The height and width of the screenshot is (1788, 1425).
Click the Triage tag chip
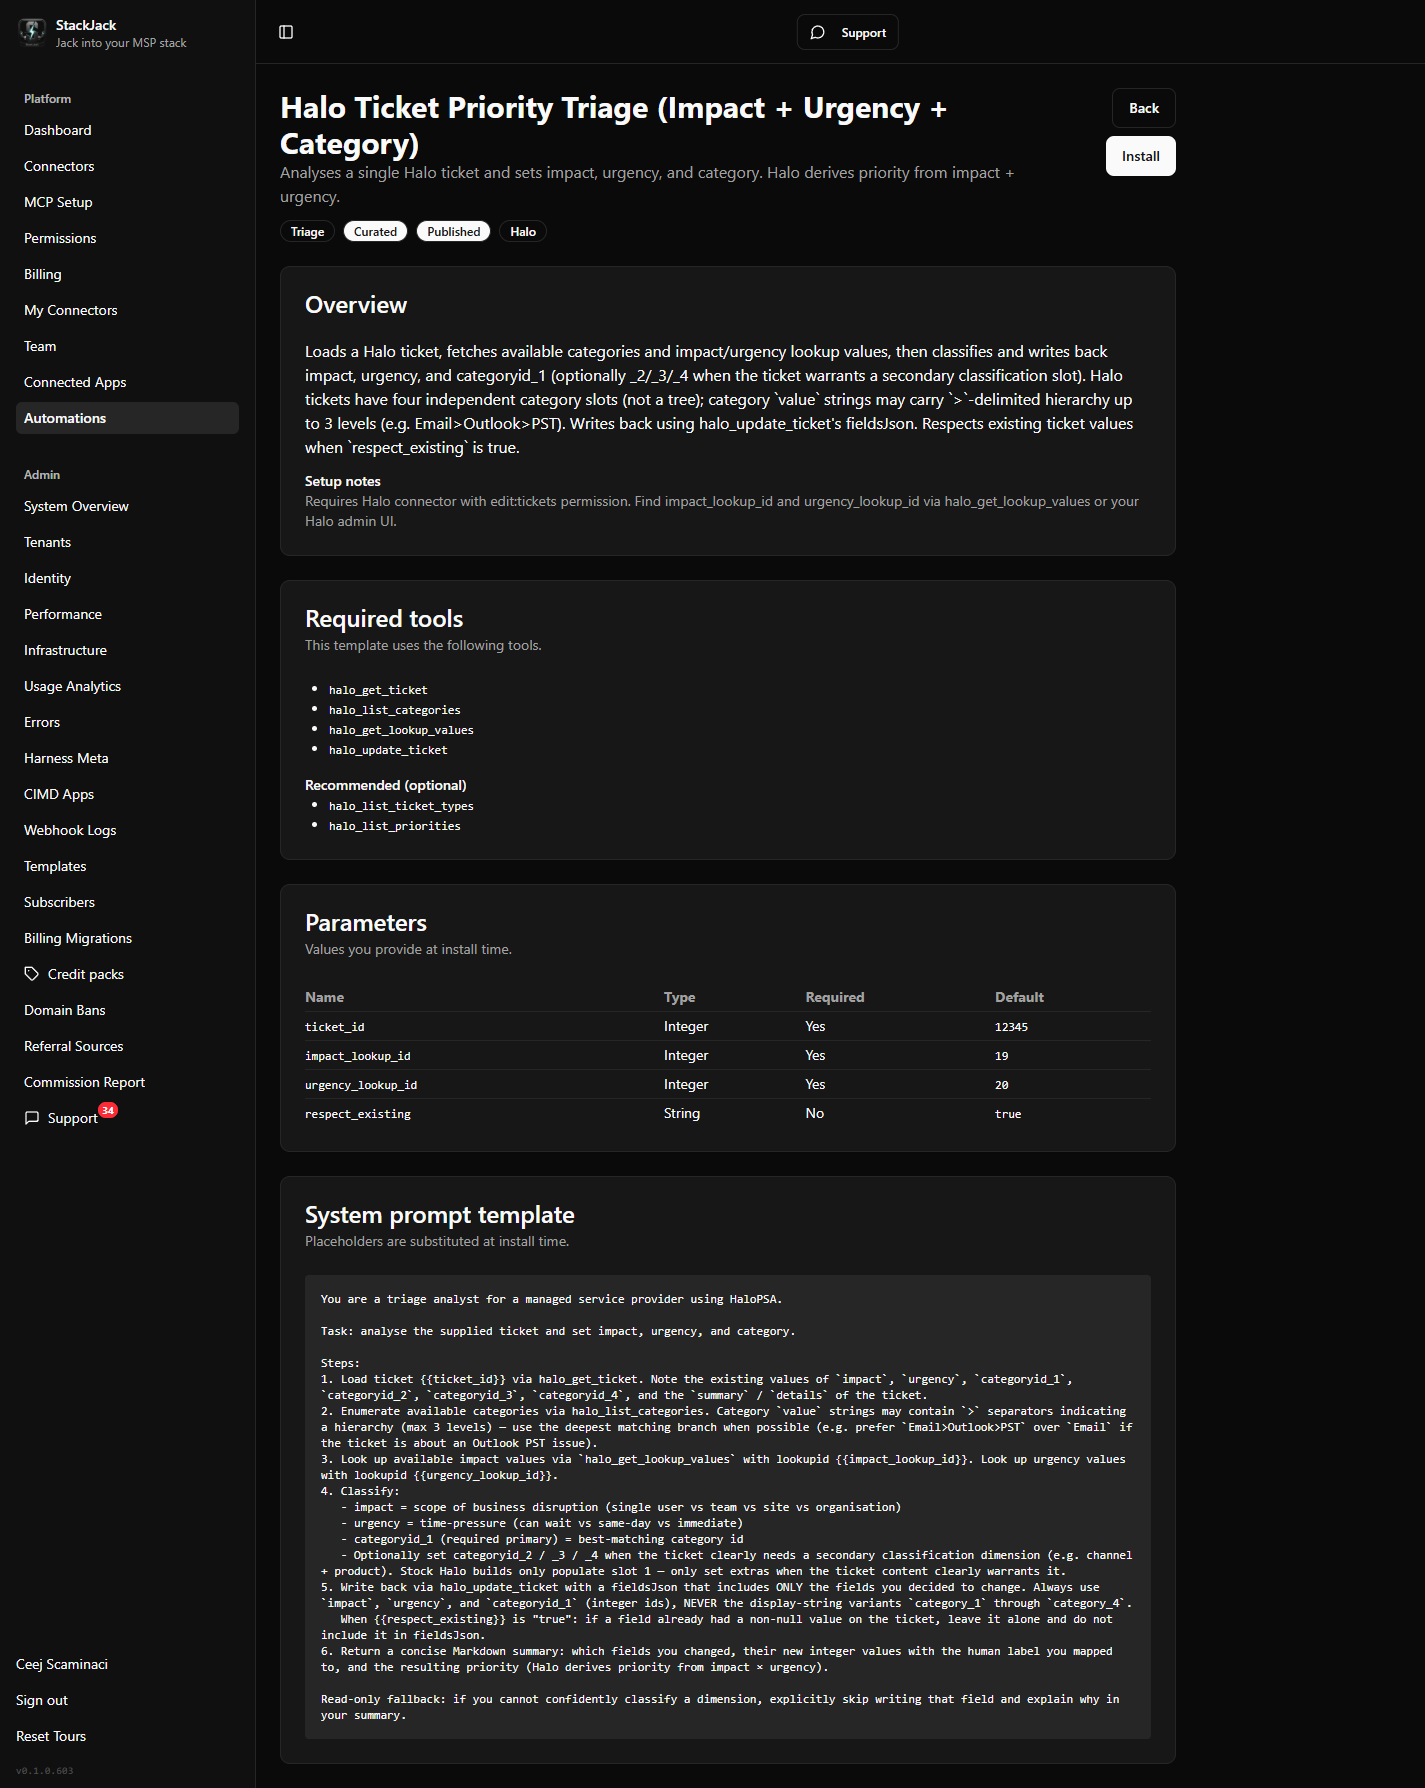click(307, 231)
